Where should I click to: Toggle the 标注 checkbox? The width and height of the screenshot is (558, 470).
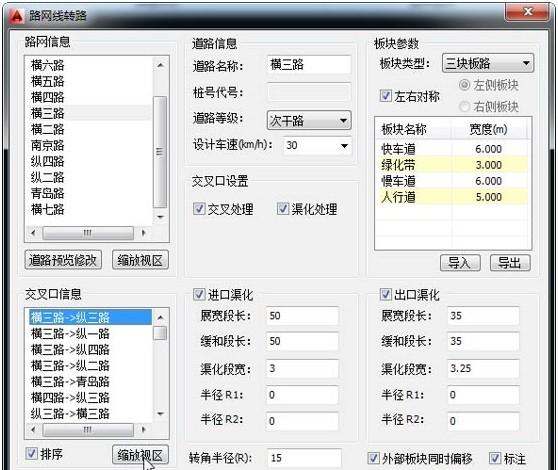click(x=495, y=458)
